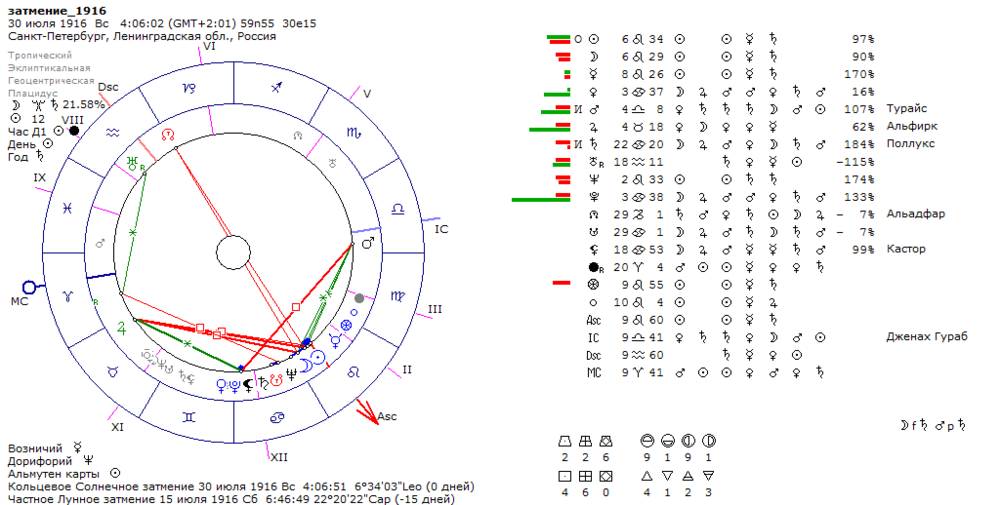Click the Sagittarius sign on the zodiac ring

coord(277,87)
